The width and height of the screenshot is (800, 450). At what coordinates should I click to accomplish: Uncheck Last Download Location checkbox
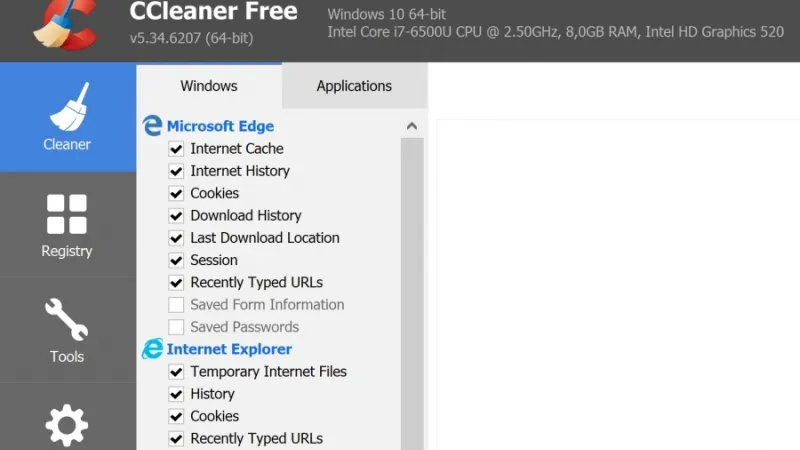176,238
